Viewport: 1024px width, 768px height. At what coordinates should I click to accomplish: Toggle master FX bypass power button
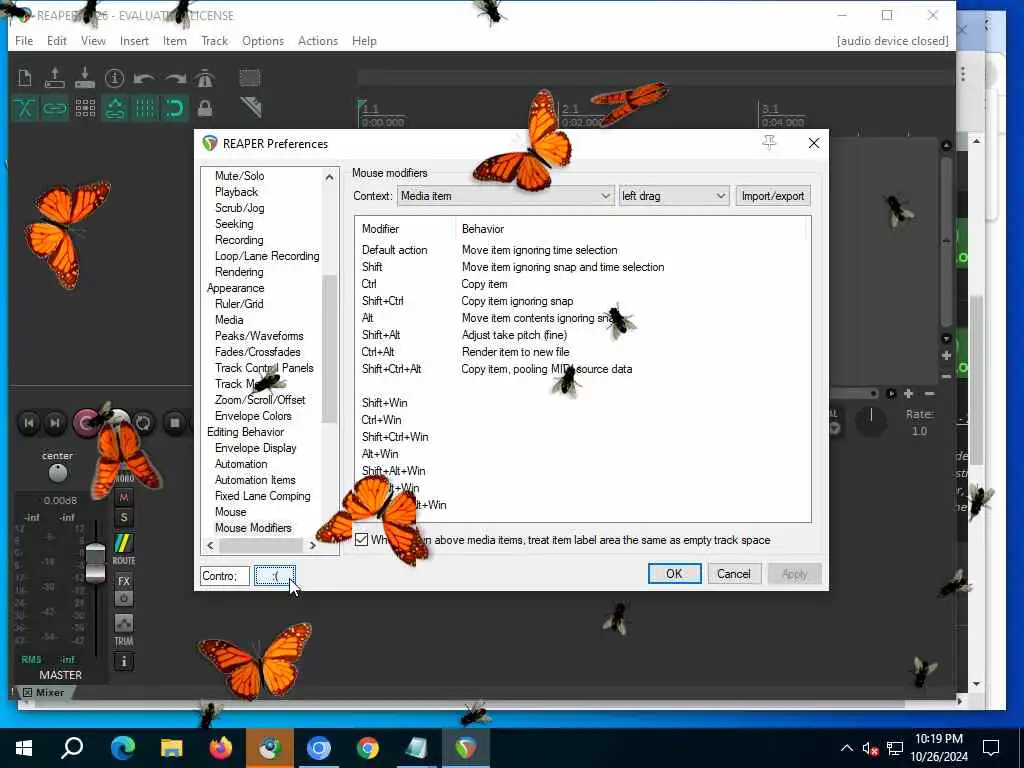[123, 598]
